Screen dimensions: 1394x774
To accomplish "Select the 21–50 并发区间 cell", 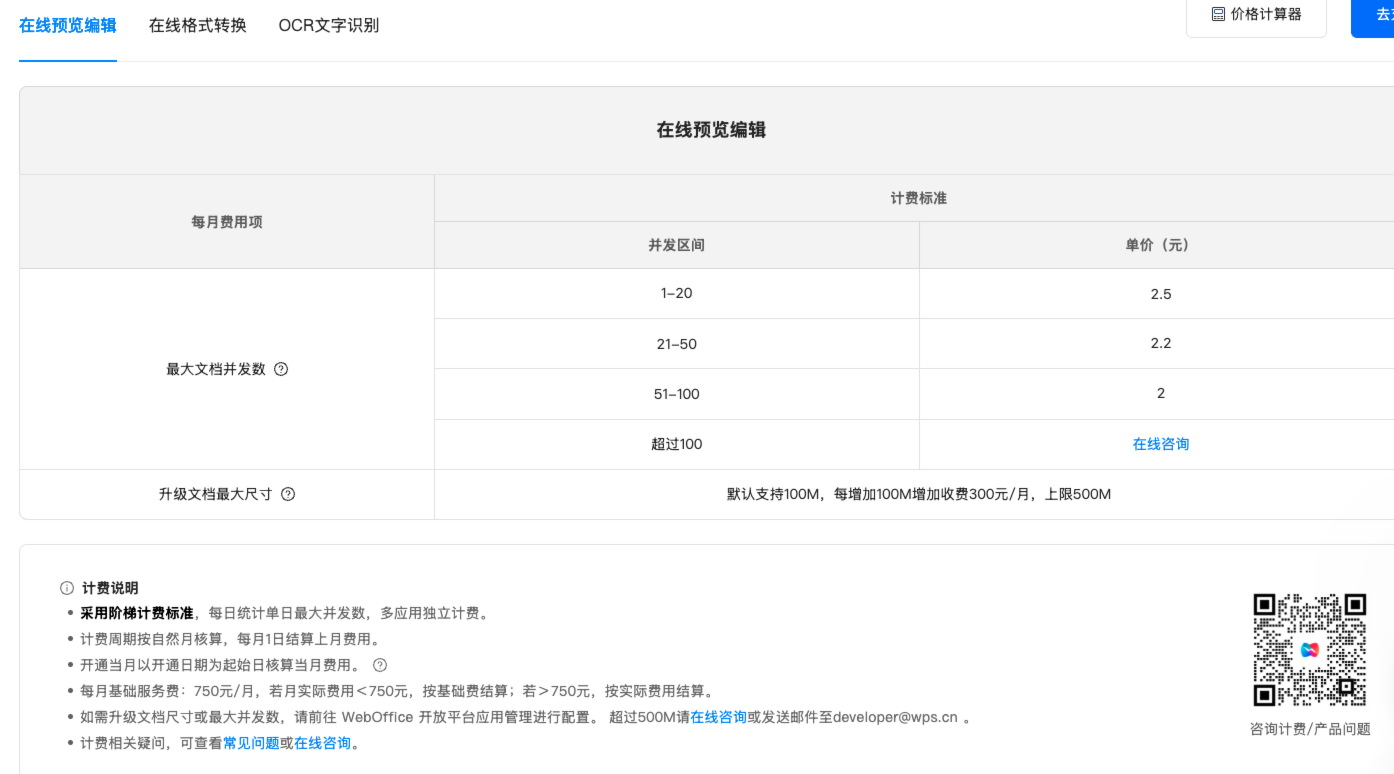I will [676, 344].
